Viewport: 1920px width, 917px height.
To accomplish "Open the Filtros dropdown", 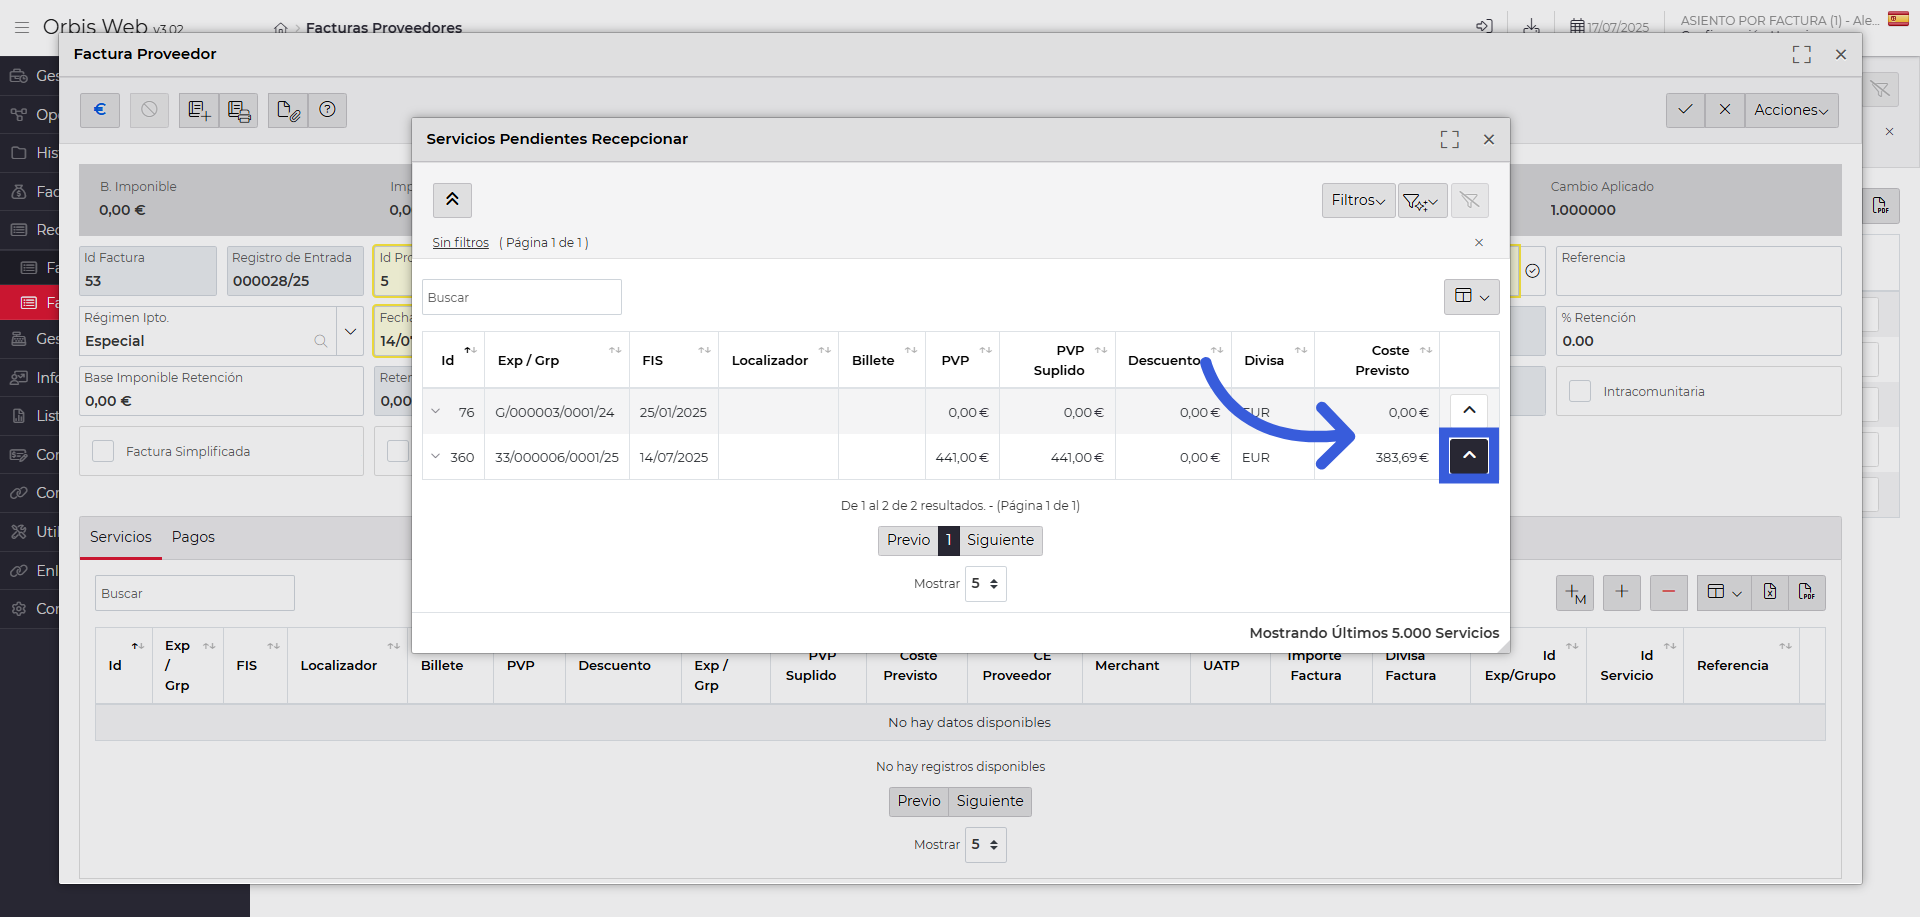I will pos(1357,201).
